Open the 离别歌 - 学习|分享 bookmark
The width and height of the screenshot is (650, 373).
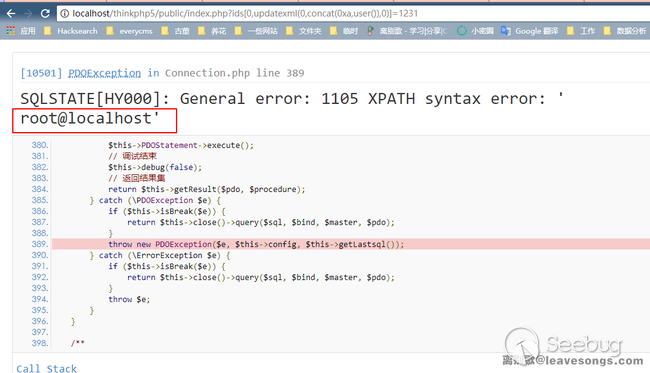pos(407,31)
